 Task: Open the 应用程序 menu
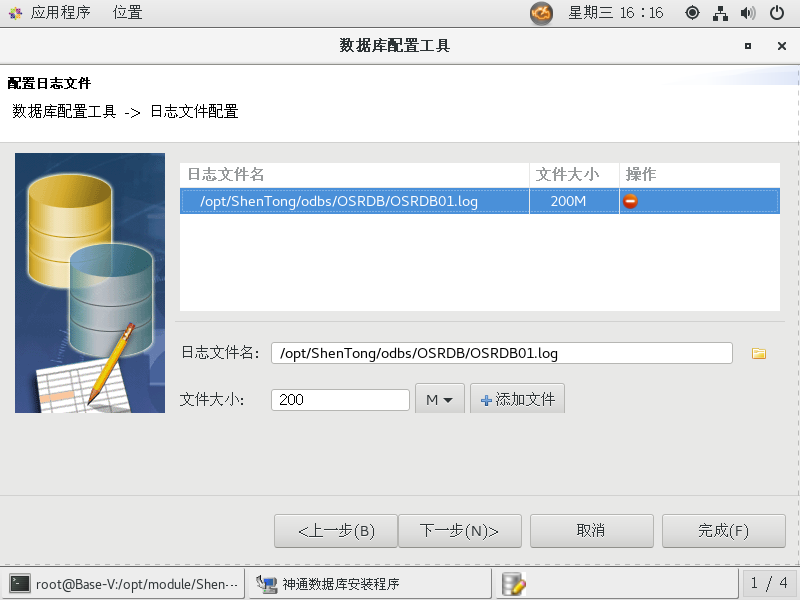click(50, 13)
